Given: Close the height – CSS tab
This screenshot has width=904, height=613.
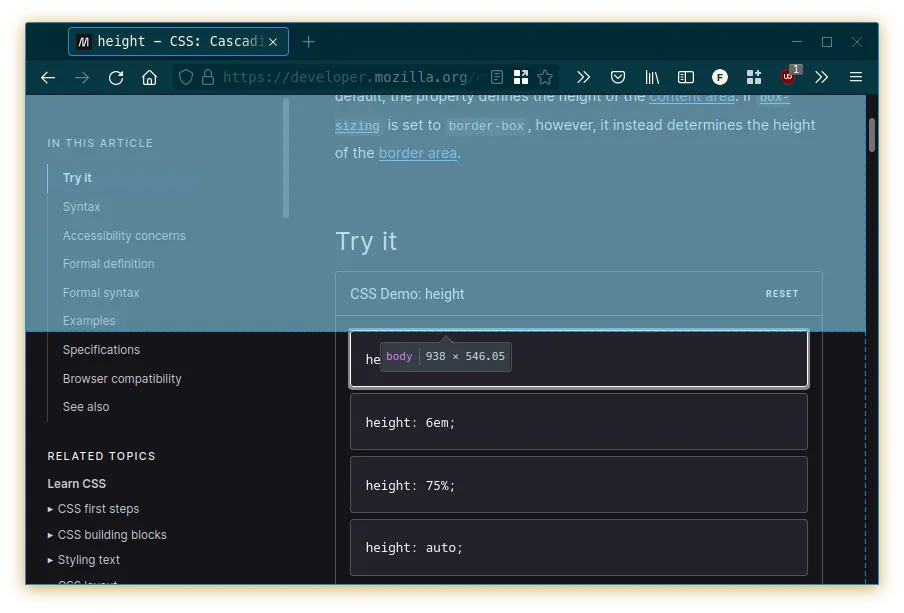Looking at the screenshot, I should 273,42.
